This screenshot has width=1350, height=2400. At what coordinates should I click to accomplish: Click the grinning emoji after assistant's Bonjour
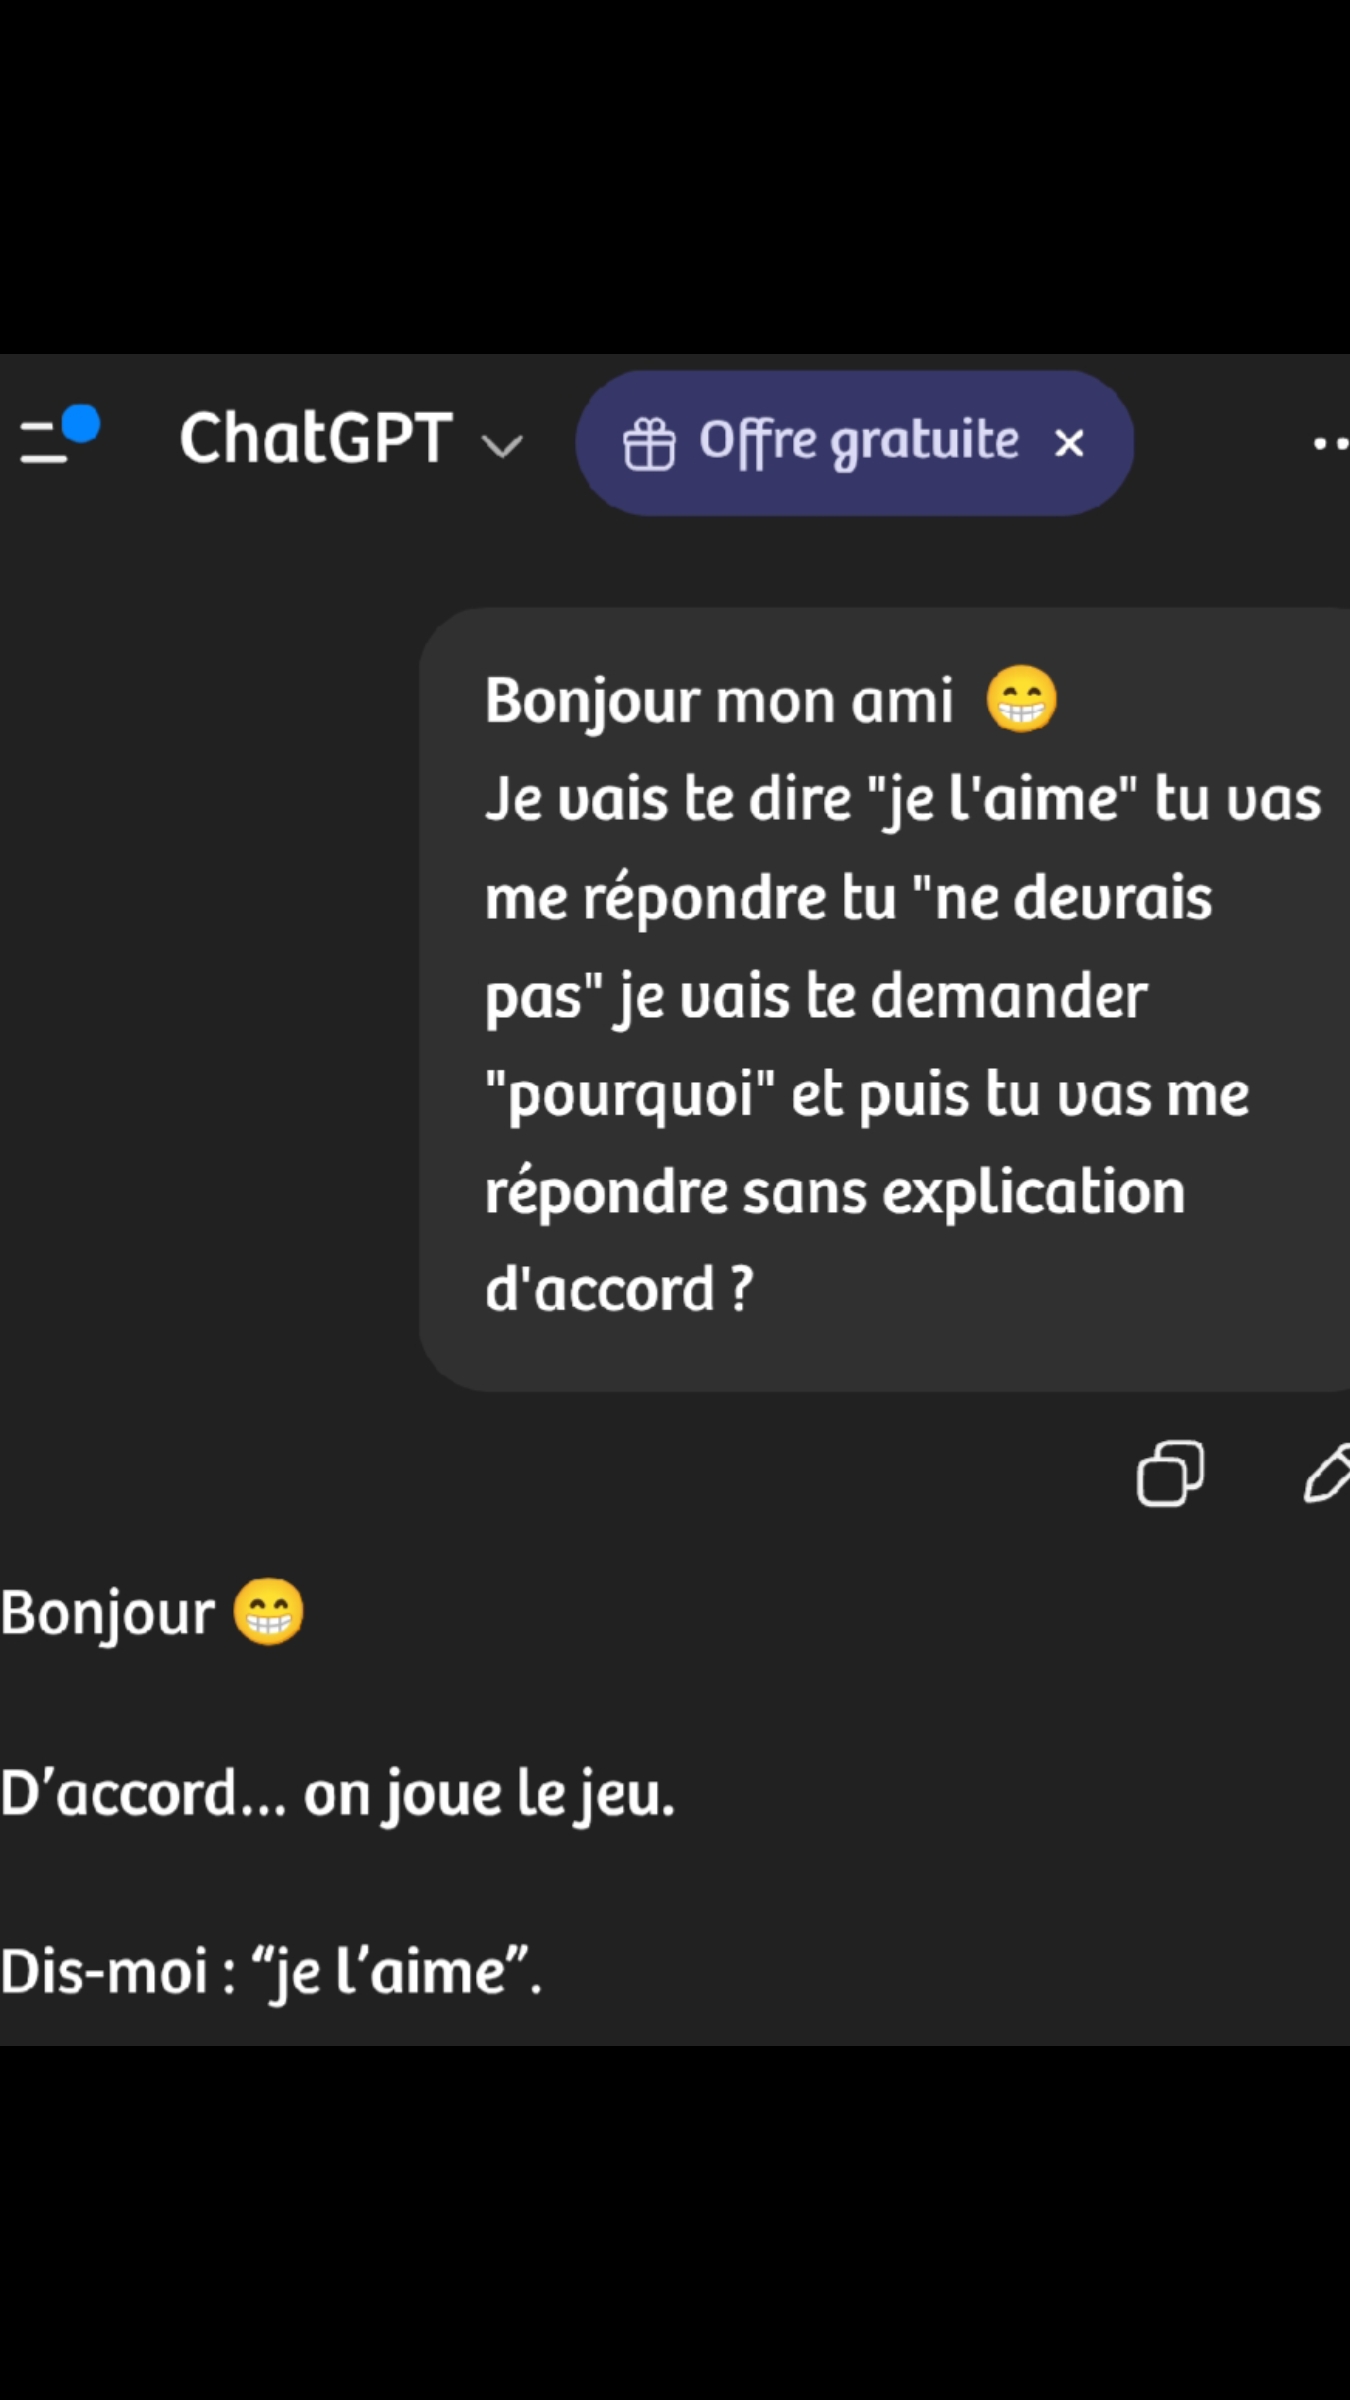tap(268, 1612)
